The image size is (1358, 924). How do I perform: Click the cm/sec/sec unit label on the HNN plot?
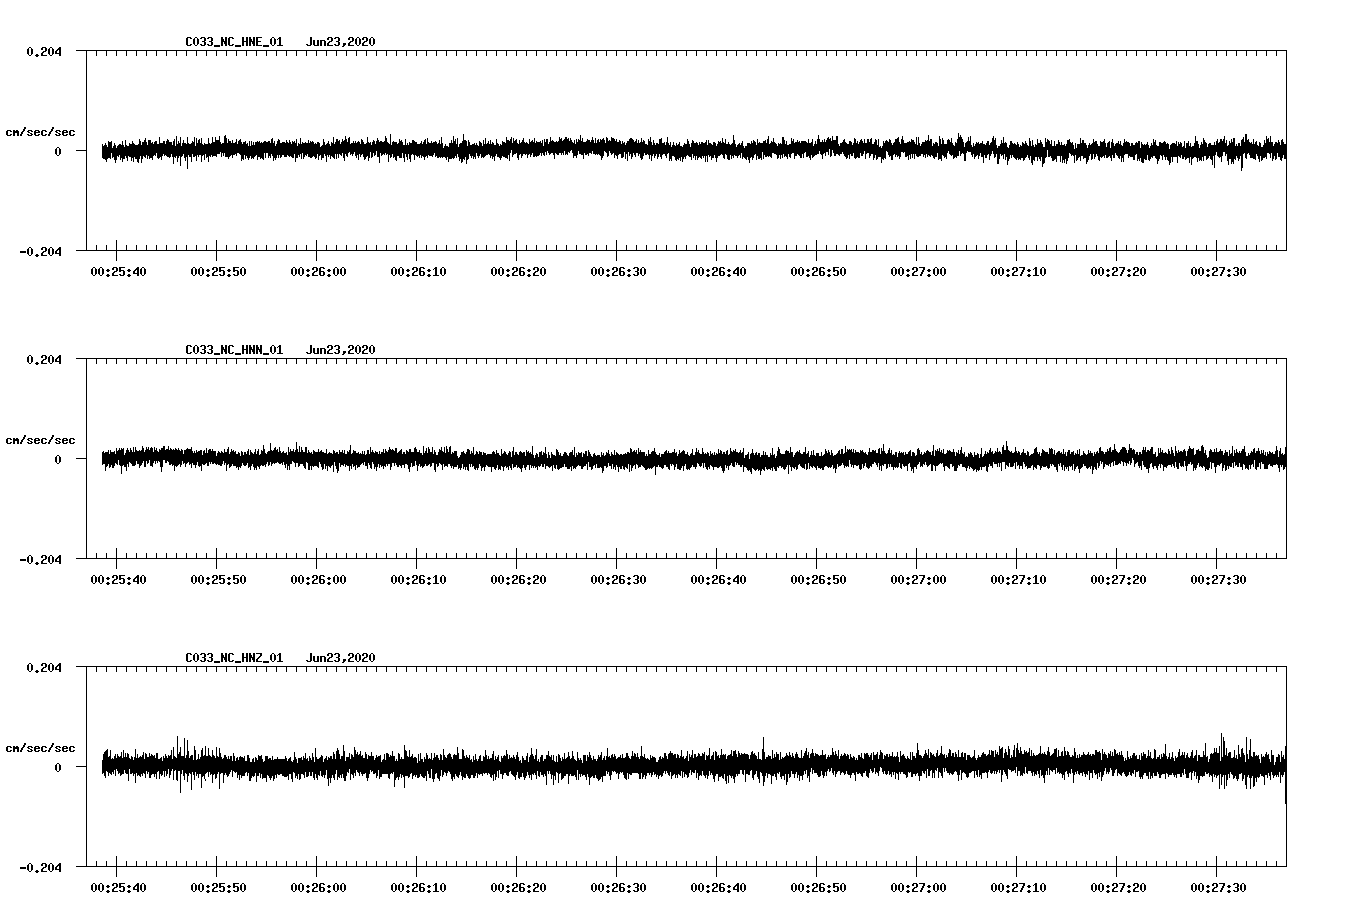point(40,440)
